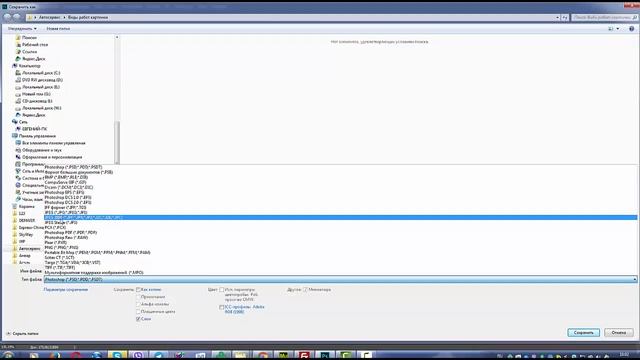The height and width of the screenshot is (360, 640).
Task: Click Автосервис breadcrumb in address bar
Action: pos(49,18)
